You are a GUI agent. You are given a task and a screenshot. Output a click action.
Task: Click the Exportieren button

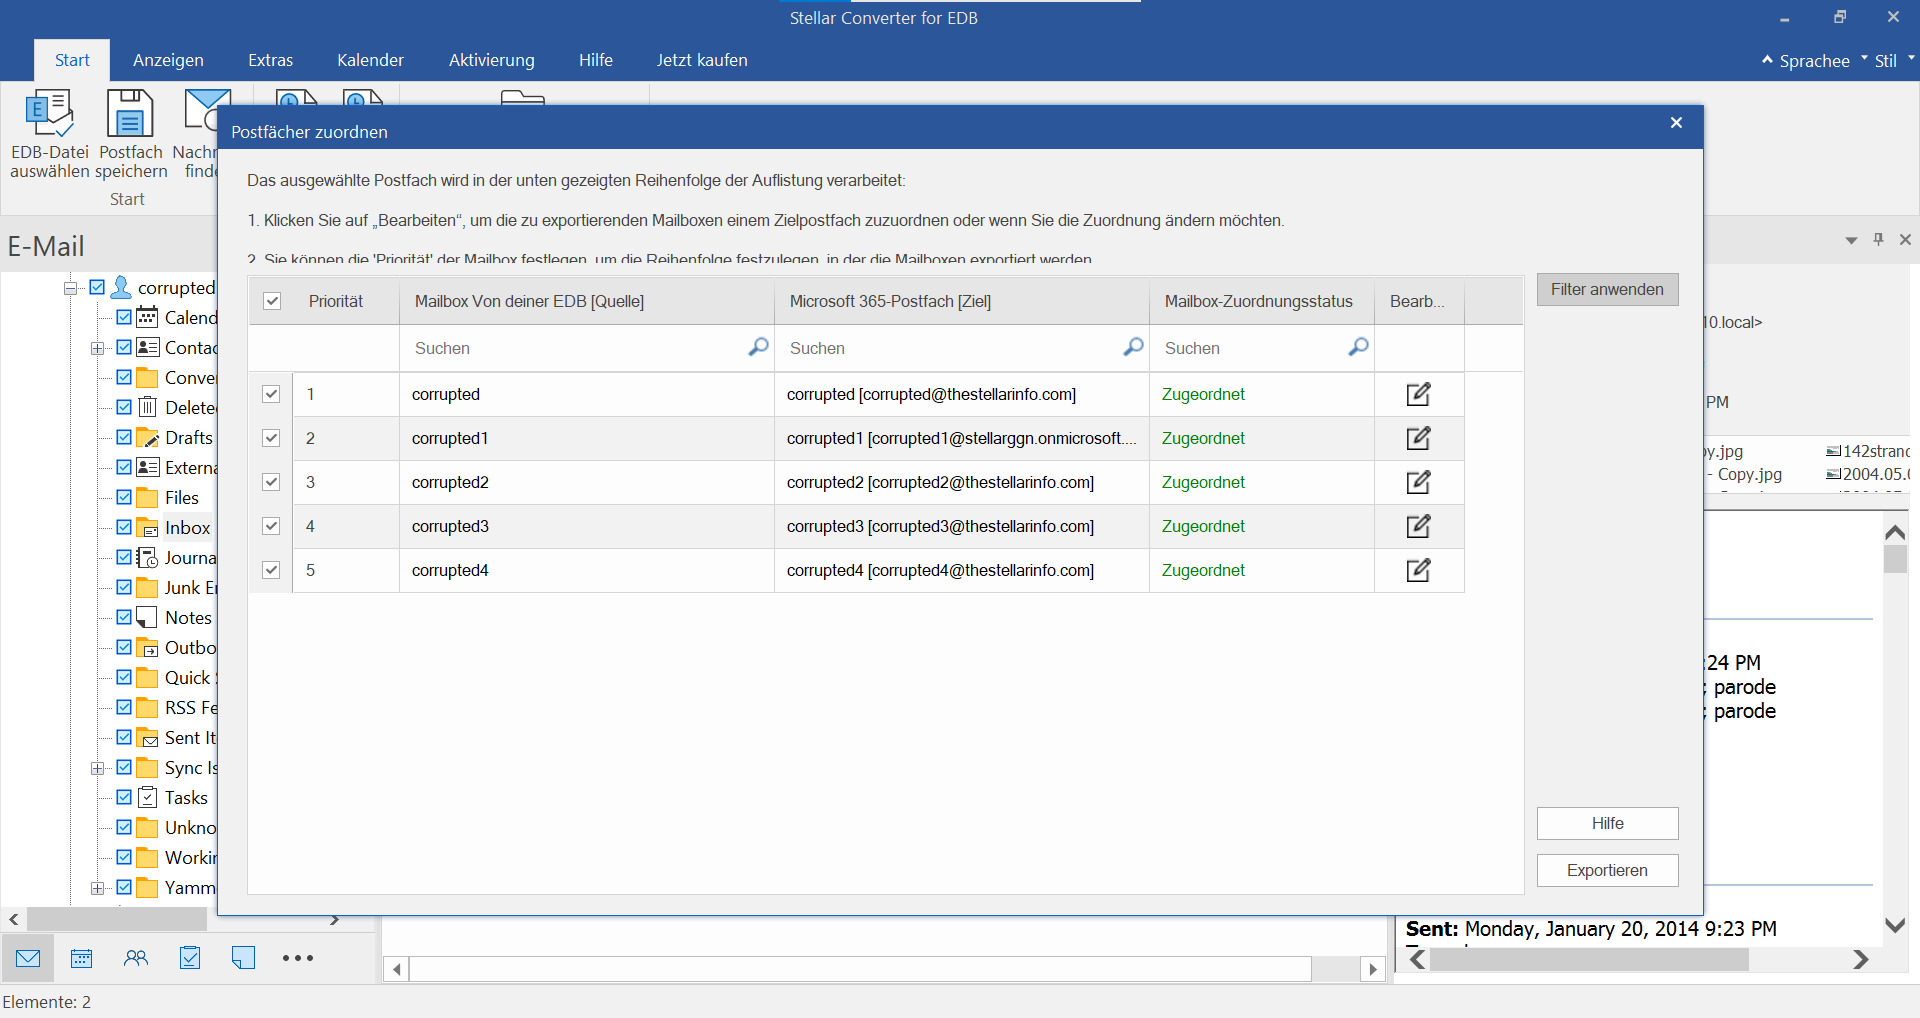click(x=1607, y=870)
